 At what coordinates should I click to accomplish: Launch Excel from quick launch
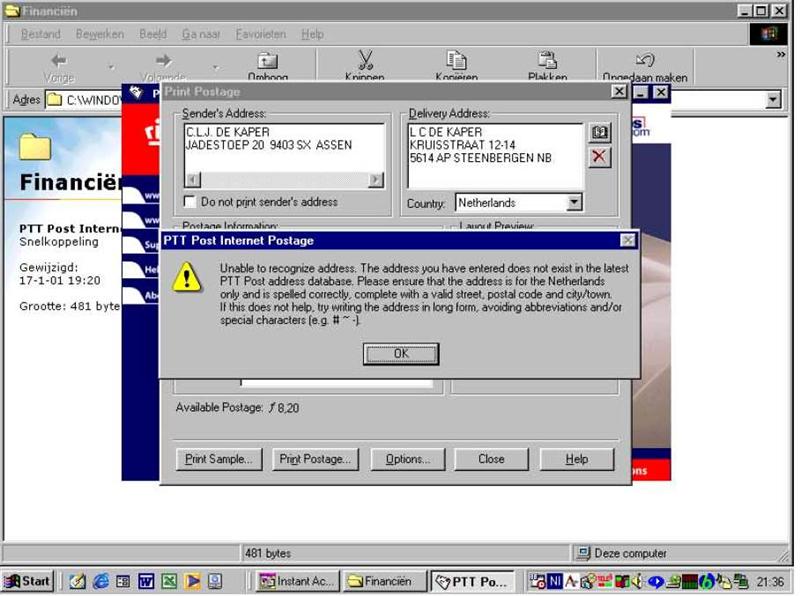[169, 581]
